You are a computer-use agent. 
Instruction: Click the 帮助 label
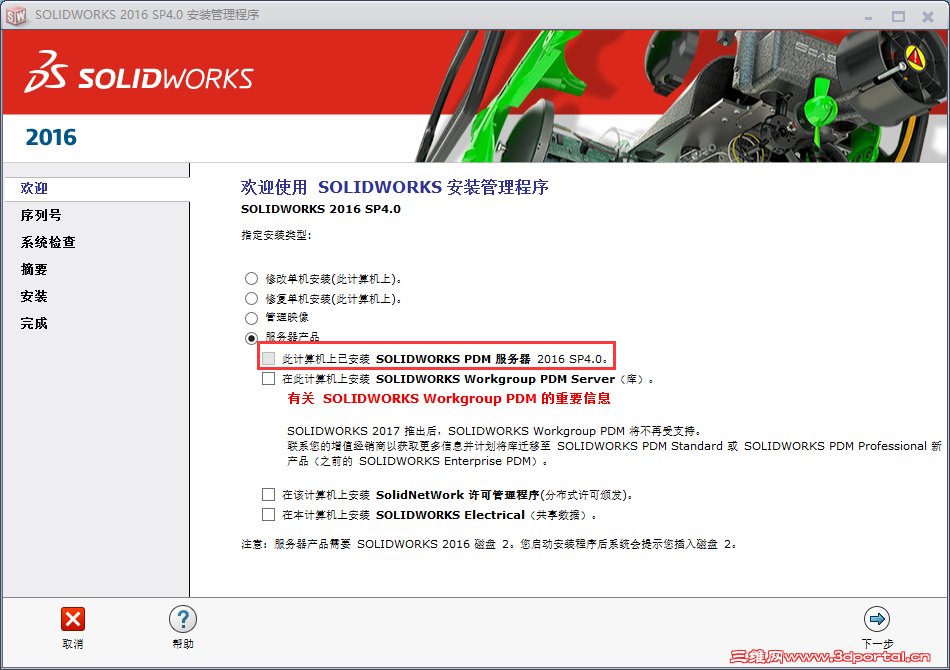tap(183, 644)
